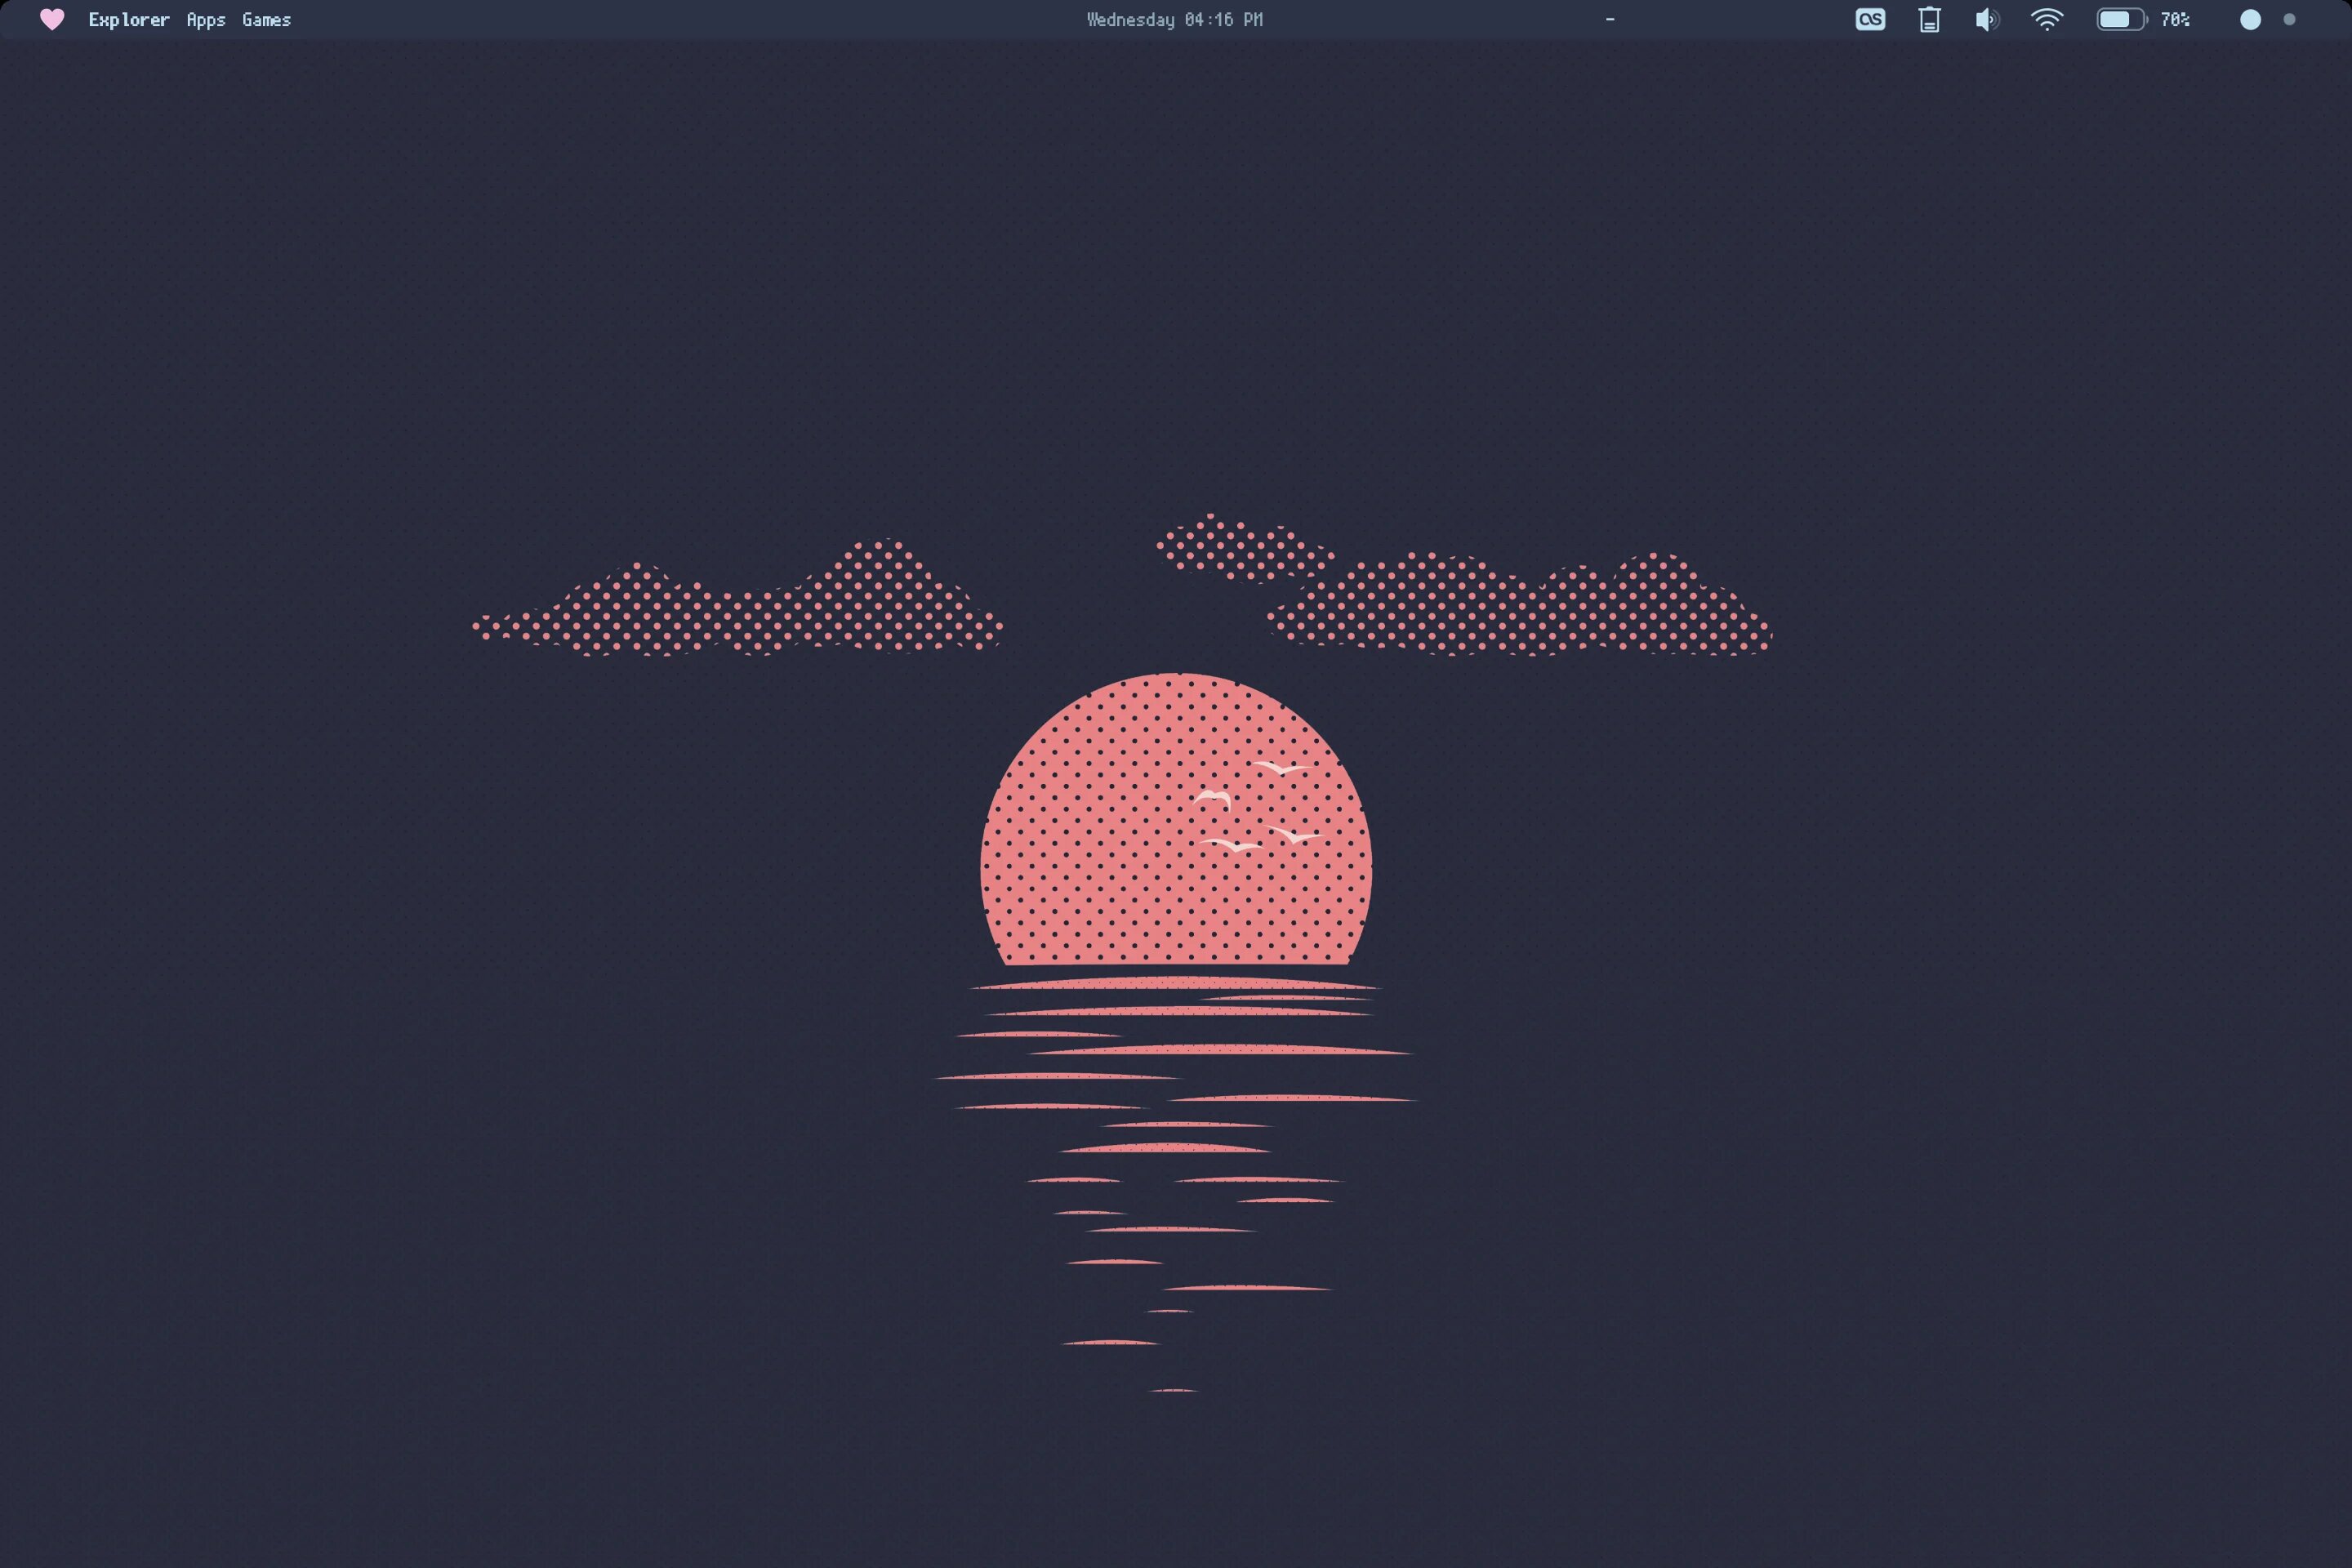Viewport: 2352px width, 1568px height.
Task: Click the battery indicator icon
Action: coord(2122,19)
